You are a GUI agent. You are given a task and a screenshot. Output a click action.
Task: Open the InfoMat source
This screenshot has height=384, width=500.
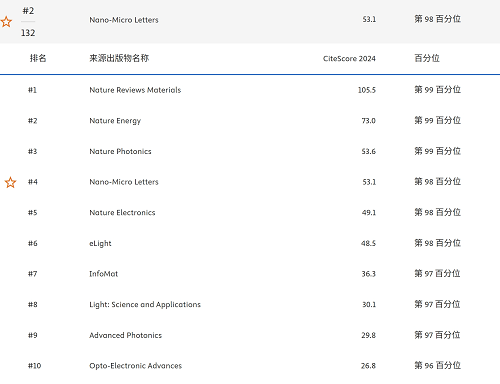(x=104, y=274)
